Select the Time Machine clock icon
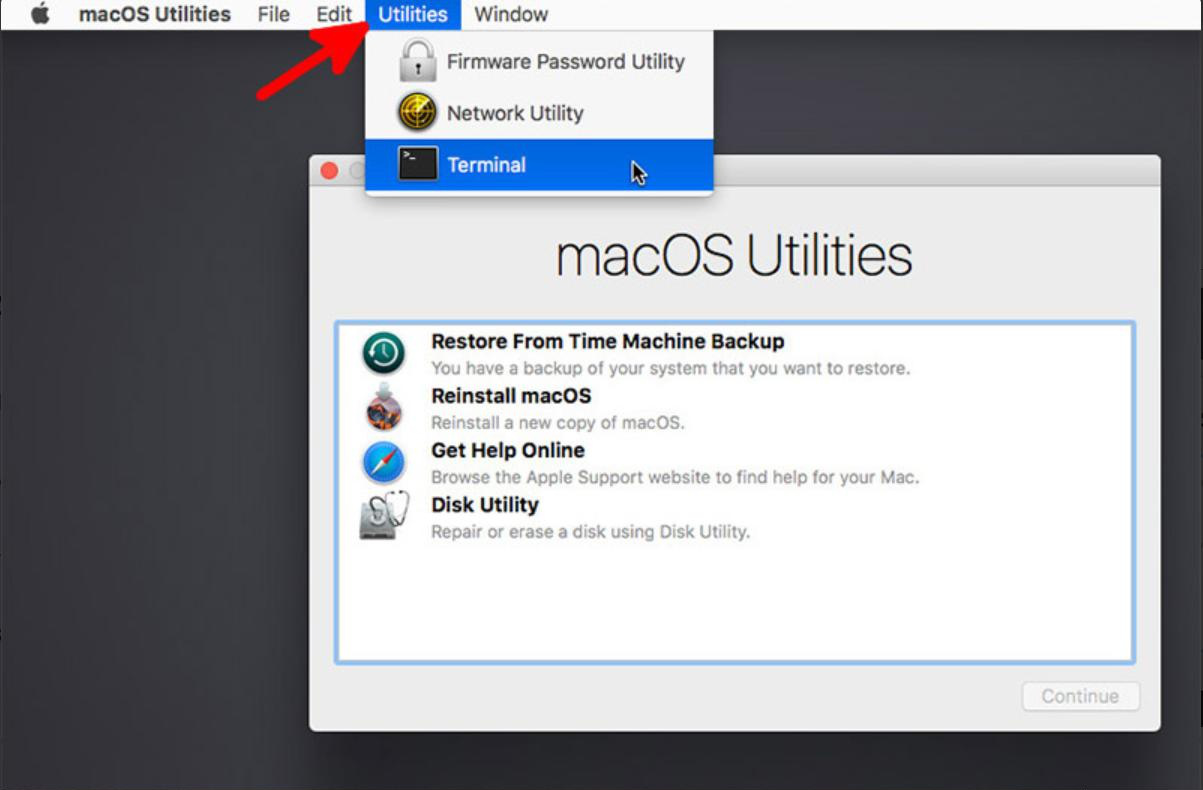This screenshot has height=790, width=1203. coord(384,354)
